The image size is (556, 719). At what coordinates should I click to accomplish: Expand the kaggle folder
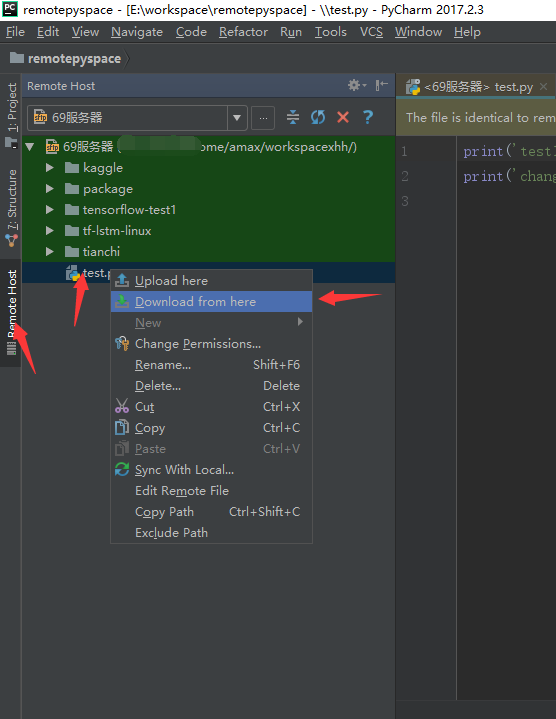coord(50,168)
